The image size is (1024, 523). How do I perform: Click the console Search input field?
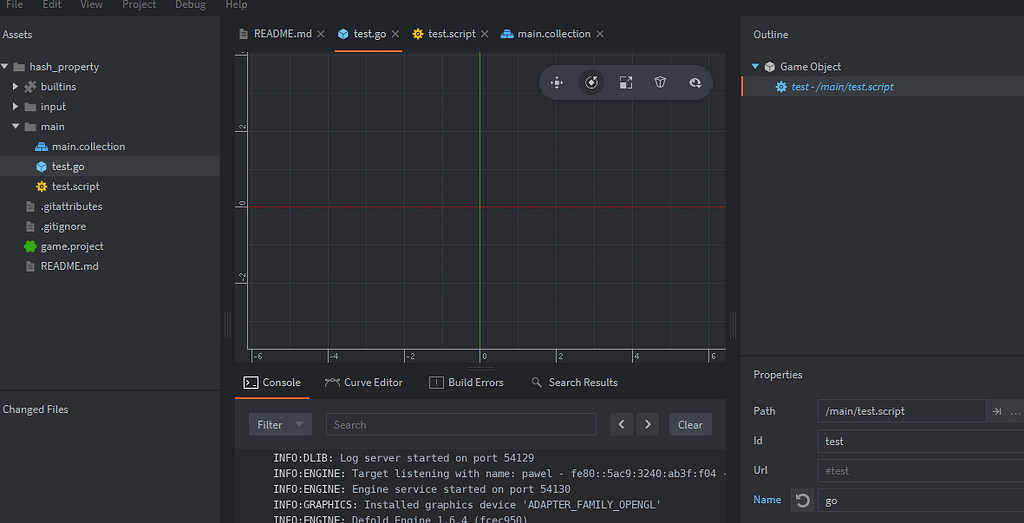pyautogui.click(x=461, y=425)
